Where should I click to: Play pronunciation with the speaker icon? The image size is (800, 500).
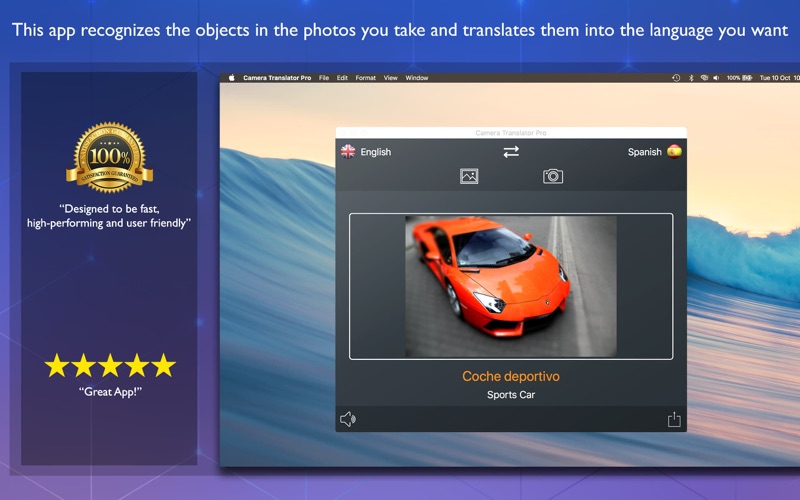click(x=348, y=419)
